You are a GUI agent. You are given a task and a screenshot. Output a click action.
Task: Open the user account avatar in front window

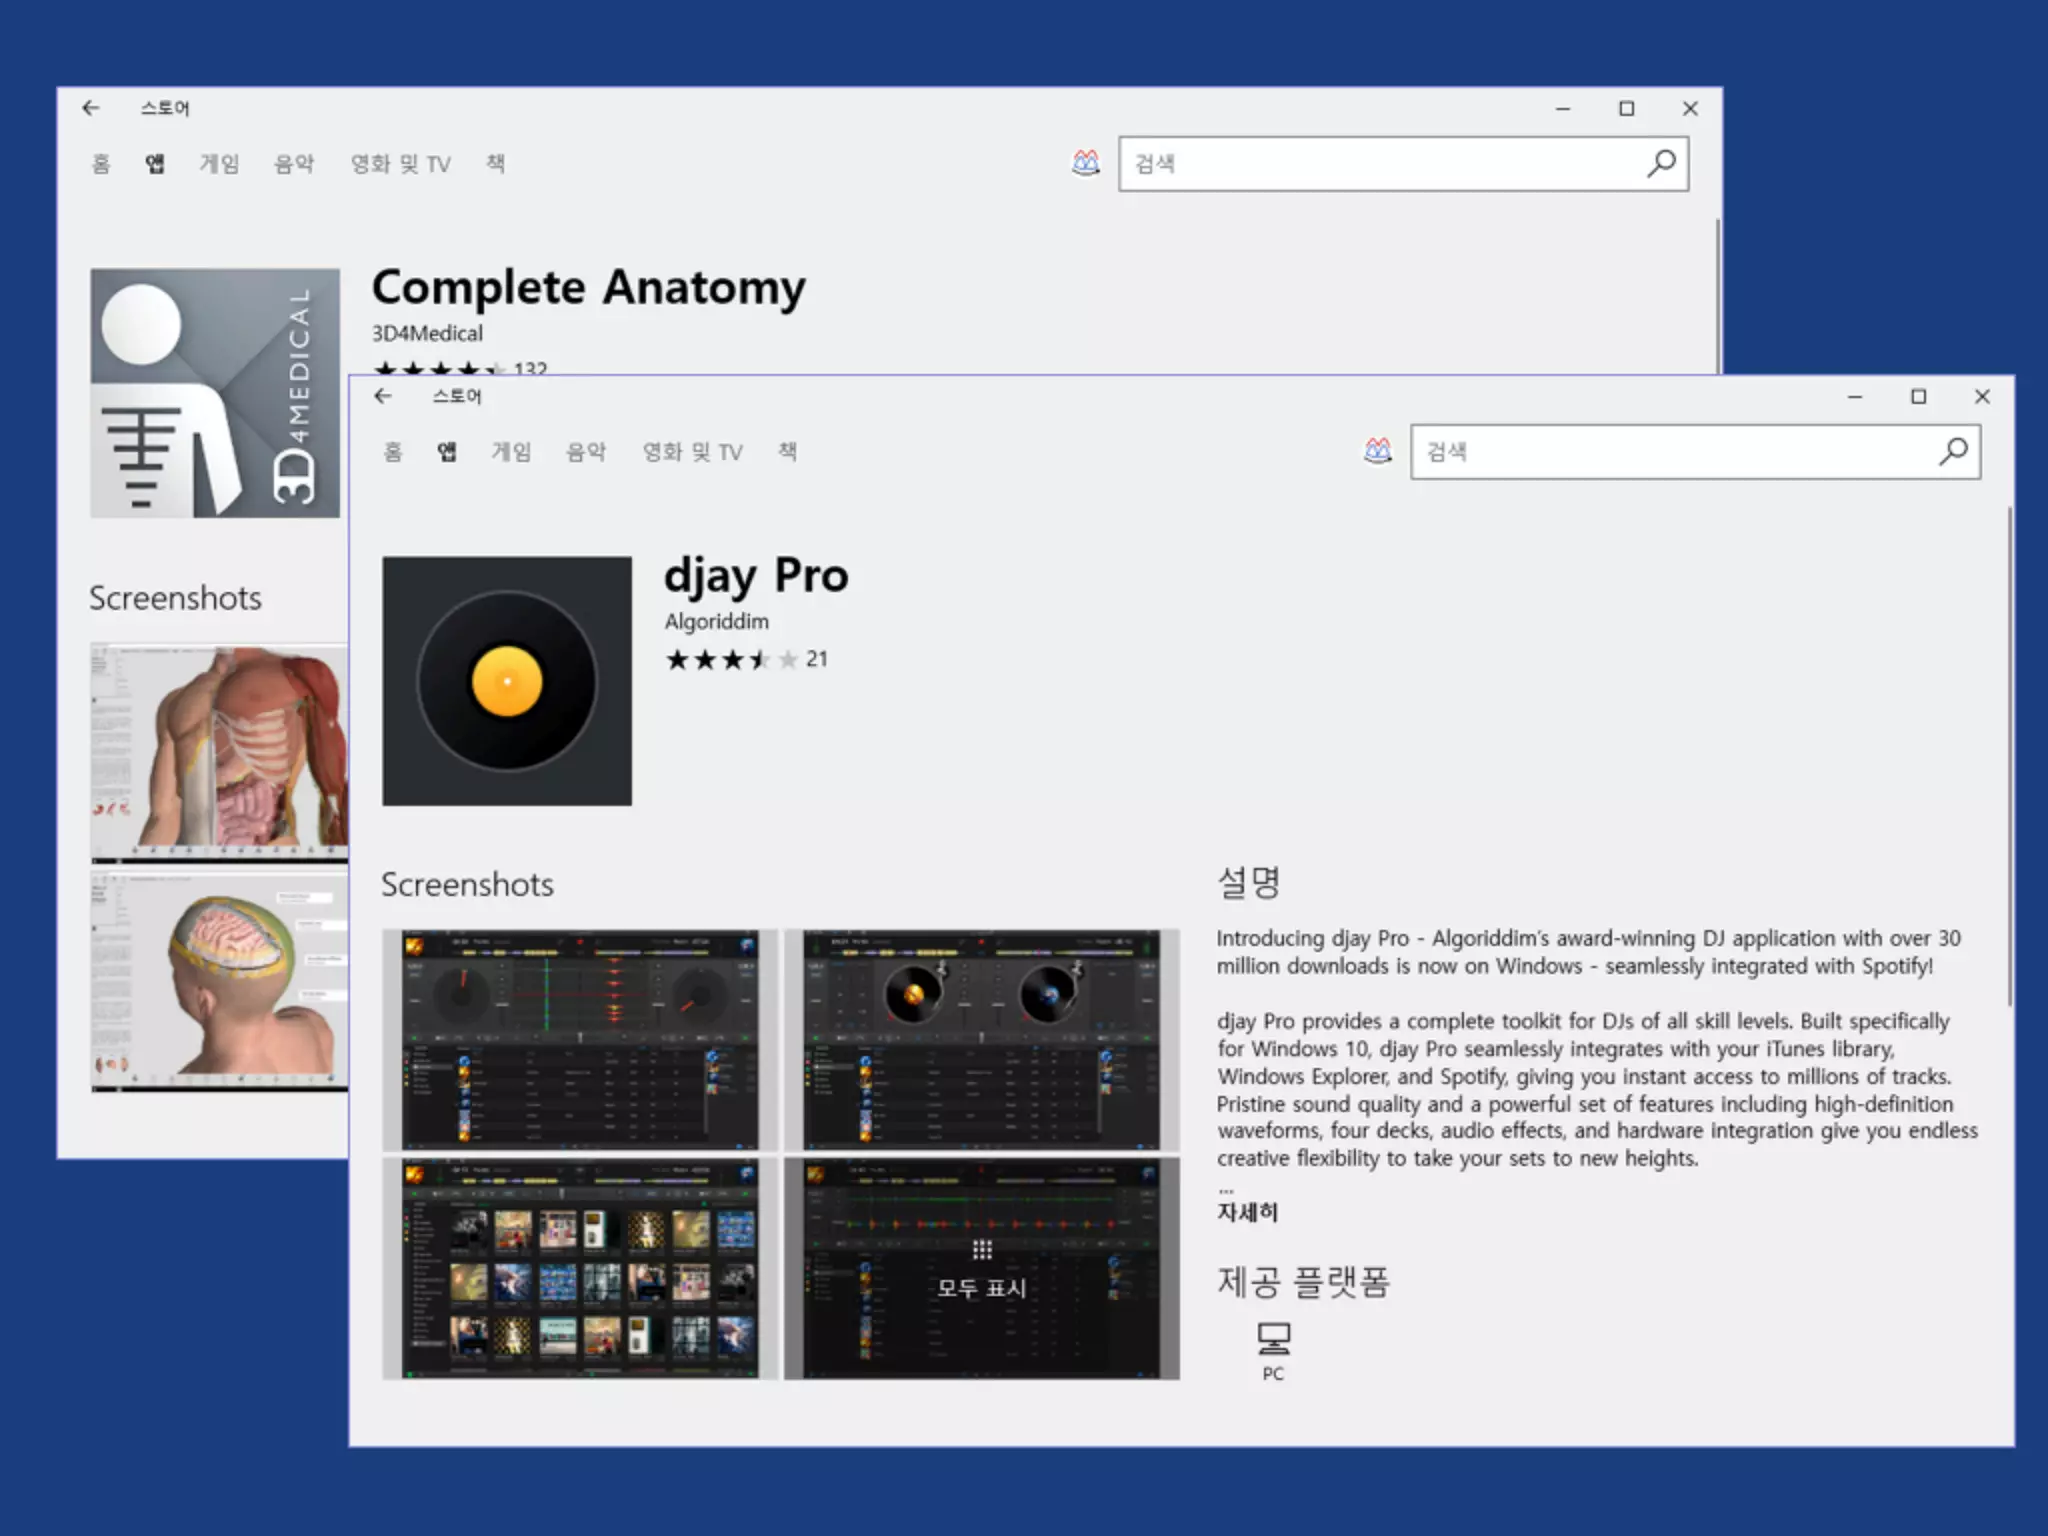point(1377,451)
